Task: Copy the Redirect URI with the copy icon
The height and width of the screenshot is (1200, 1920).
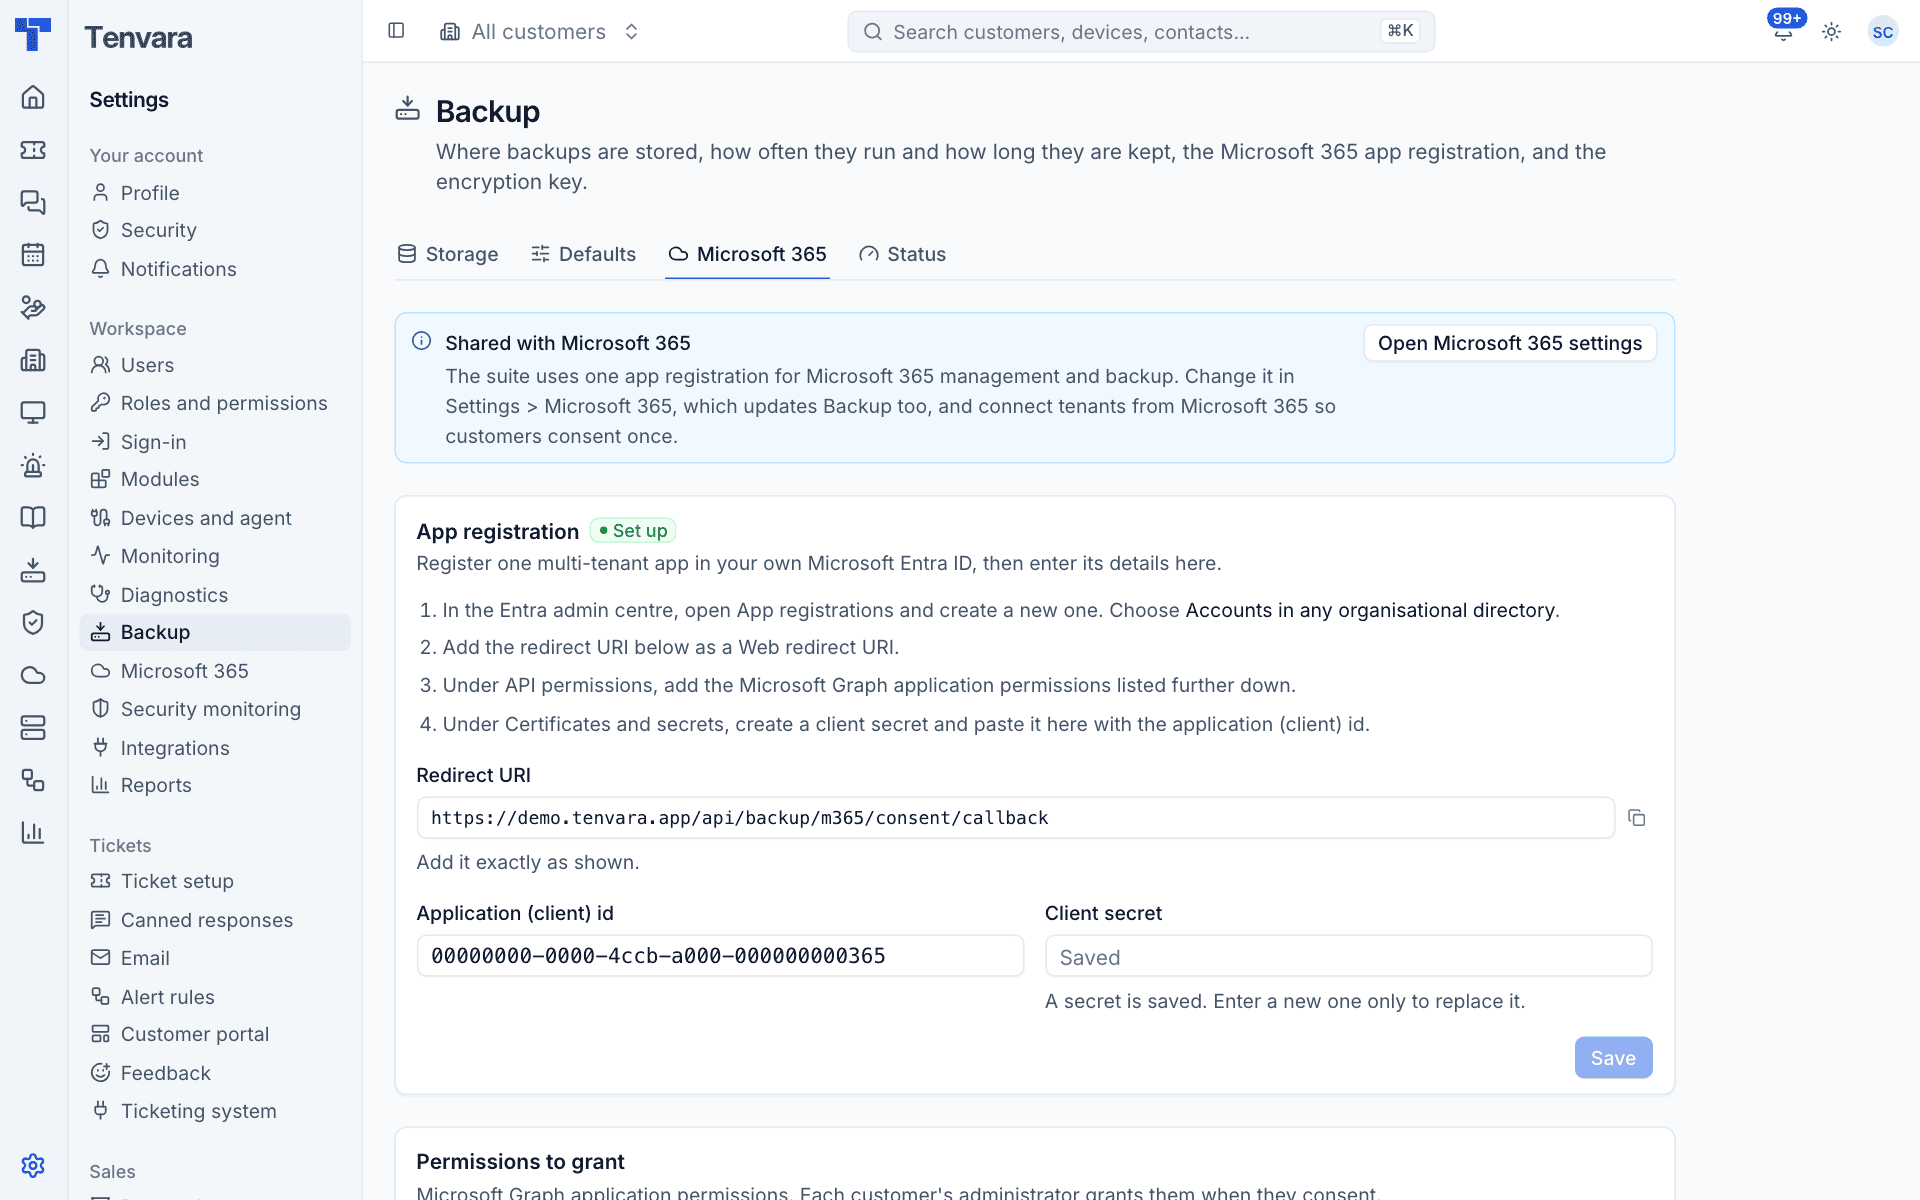Action: tap(1637, 818)
